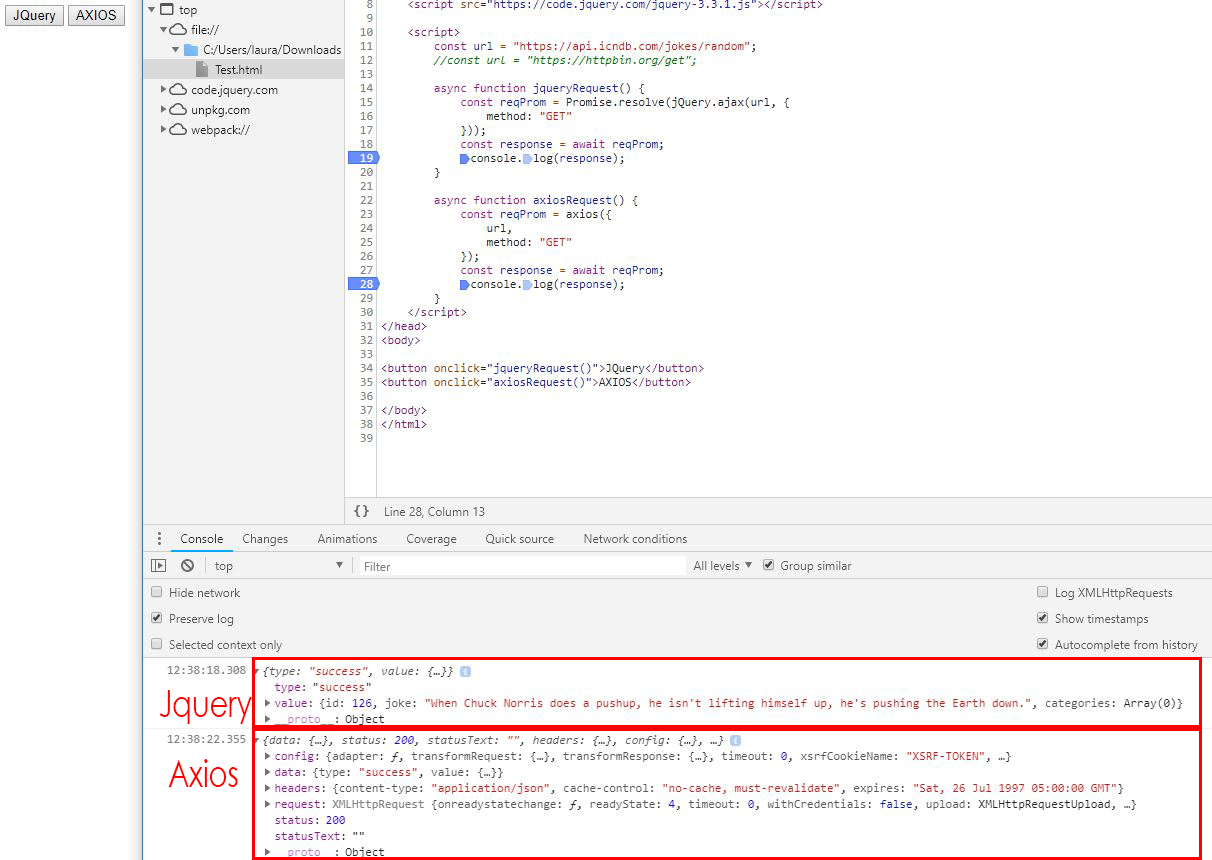The height and width of the screenshot is (860, 1212).
Task: Show the console sidebar
Action: 158,565
